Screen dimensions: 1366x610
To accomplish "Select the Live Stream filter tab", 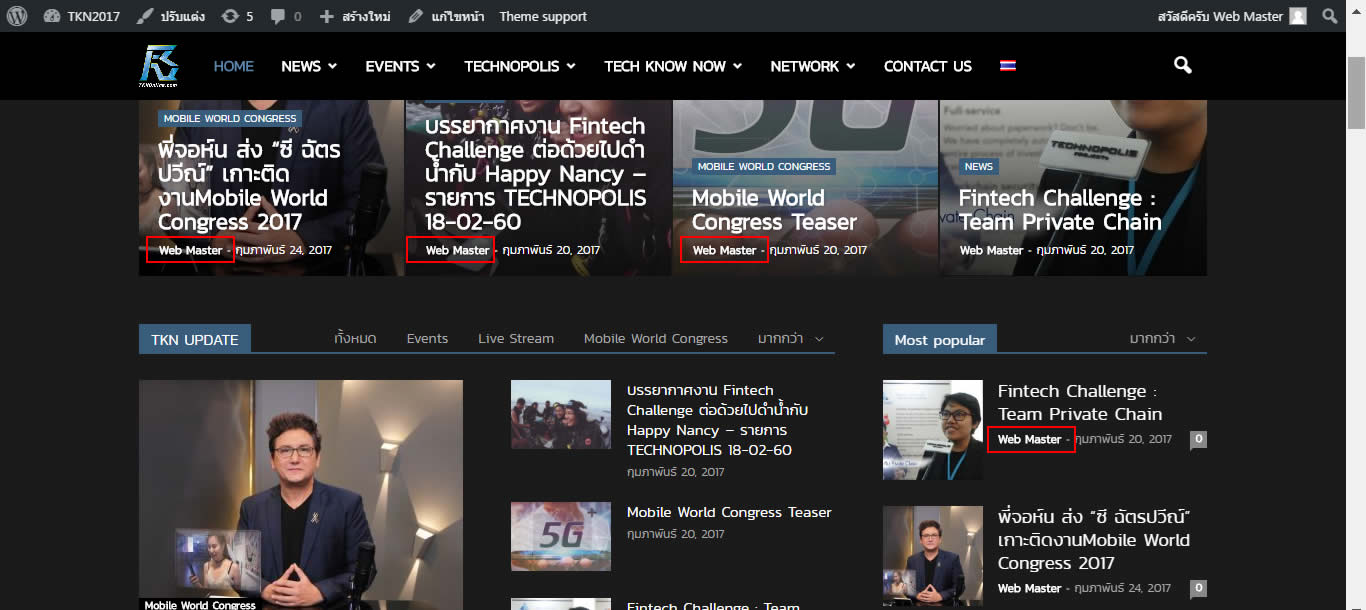I will click(x=516, y=338).
